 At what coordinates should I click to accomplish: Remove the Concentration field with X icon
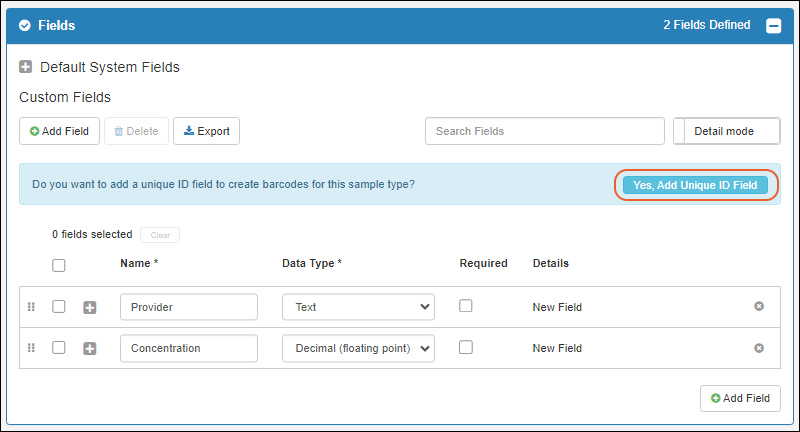759,348
